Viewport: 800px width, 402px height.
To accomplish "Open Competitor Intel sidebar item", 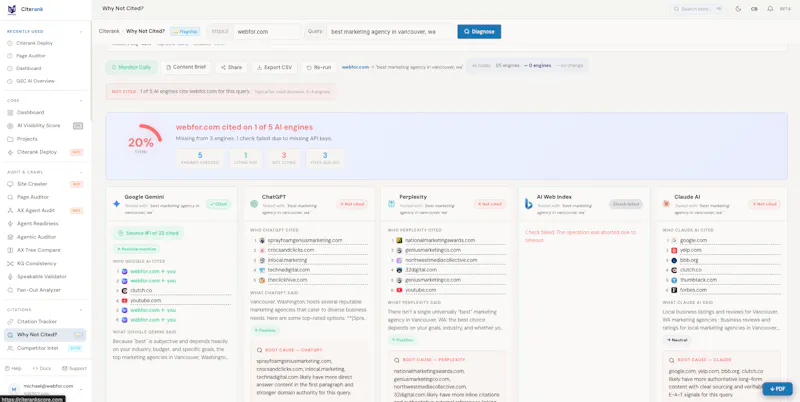I will click(45, 348).
